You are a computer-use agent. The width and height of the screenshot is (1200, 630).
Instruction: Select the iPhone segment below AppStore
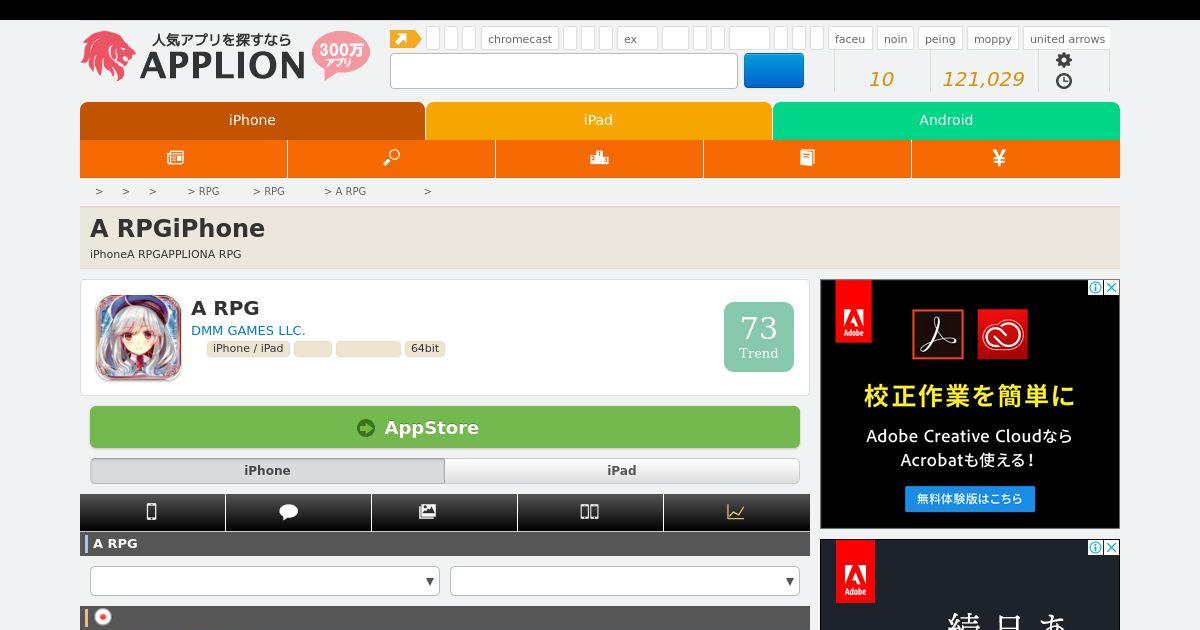[267, 471]
